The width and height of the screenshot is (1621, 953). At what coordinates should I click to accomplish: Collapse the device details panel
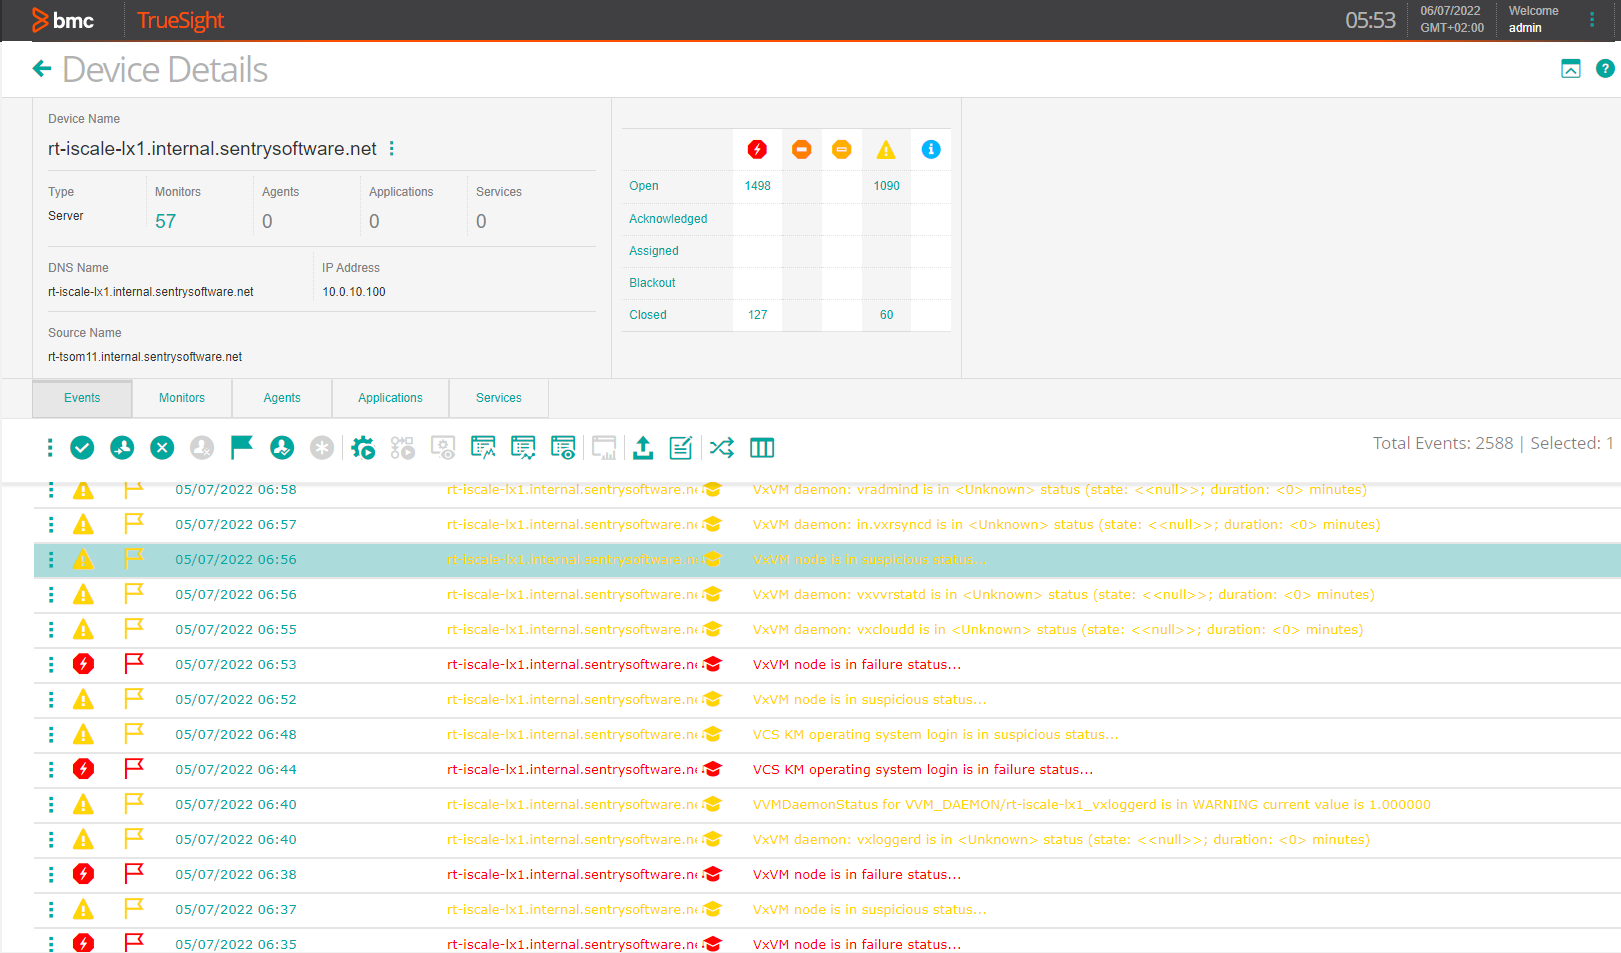tap(1570, 68)
